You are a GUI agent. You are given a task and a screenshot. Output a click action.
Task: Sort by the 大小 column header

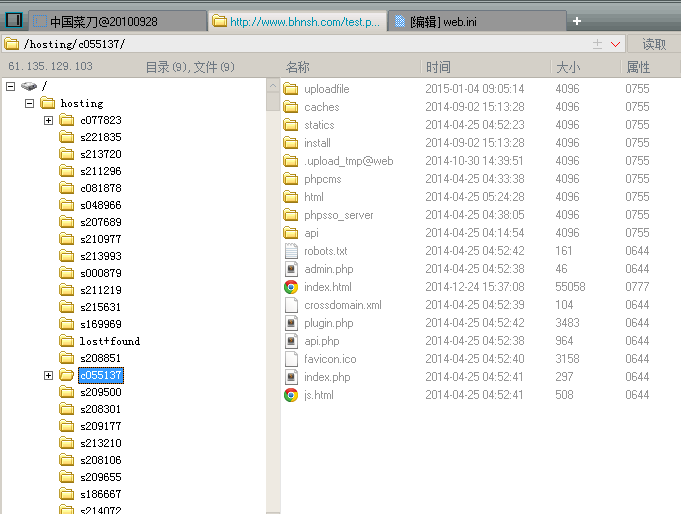(568, 67)
